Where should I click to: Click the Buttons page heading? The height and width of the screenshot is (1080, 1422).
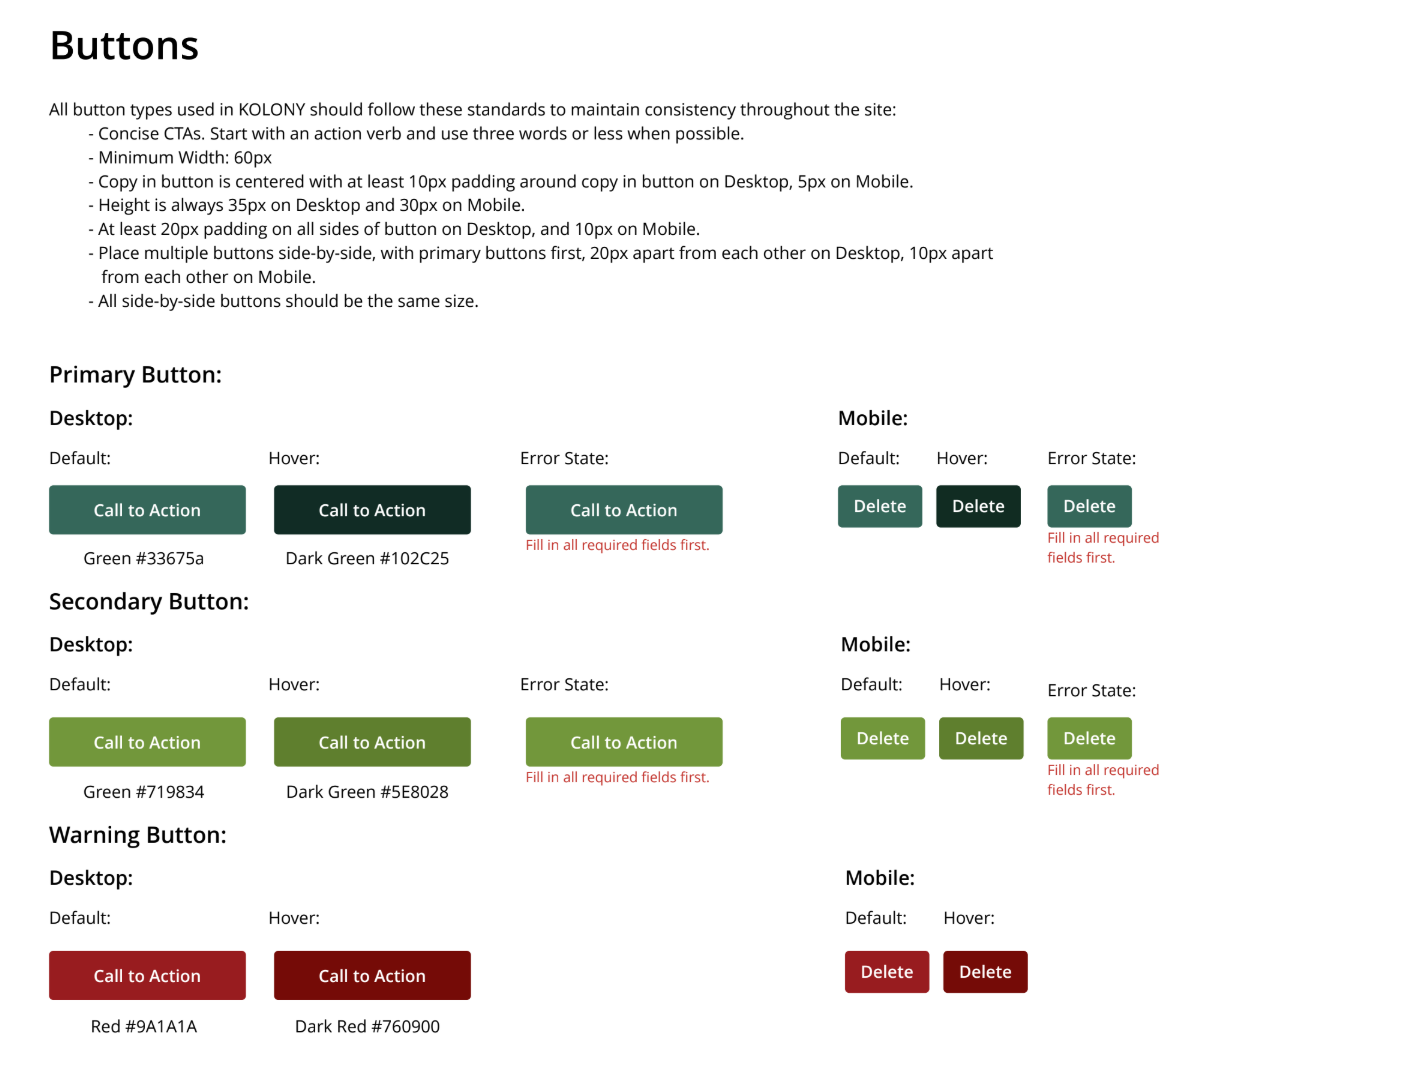[x=124, y=46]
